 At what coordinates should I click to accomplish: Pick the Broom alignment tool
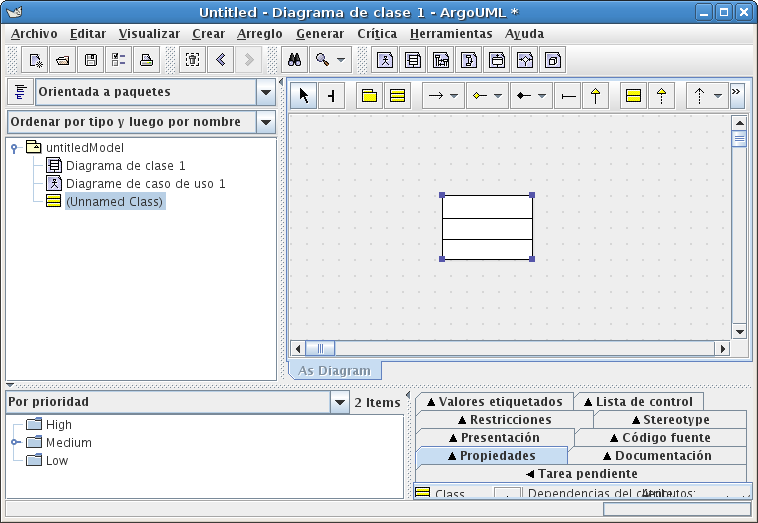click(x=332, y=96)
